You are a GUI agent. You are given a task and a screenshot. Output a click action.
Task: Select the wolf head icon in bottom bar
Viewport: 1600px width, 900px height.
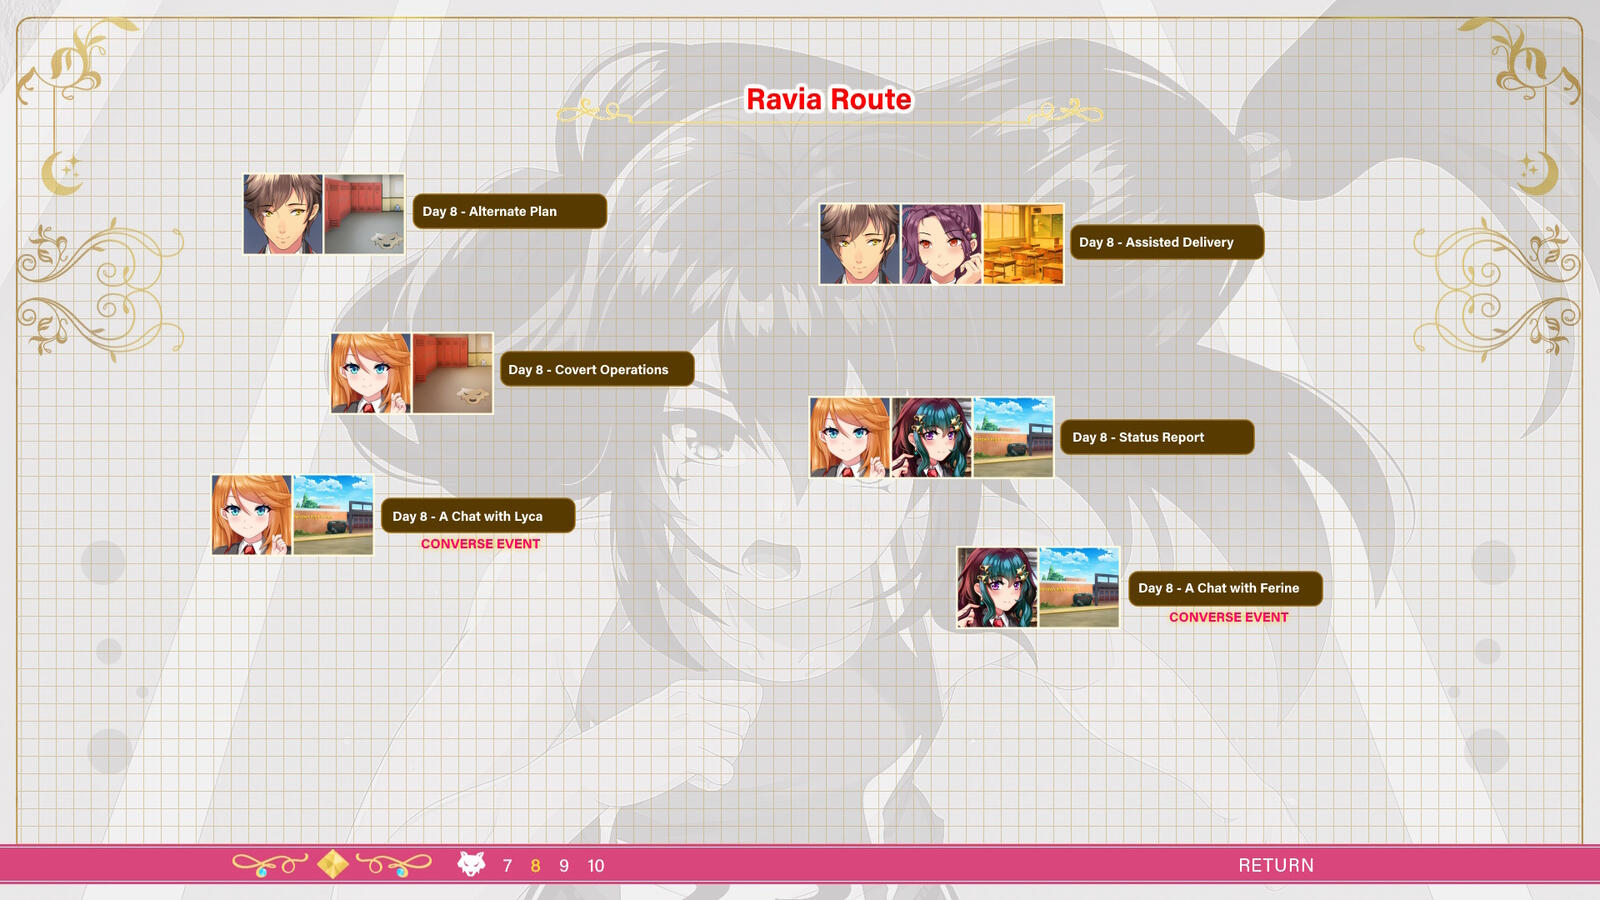coord(471,865)
